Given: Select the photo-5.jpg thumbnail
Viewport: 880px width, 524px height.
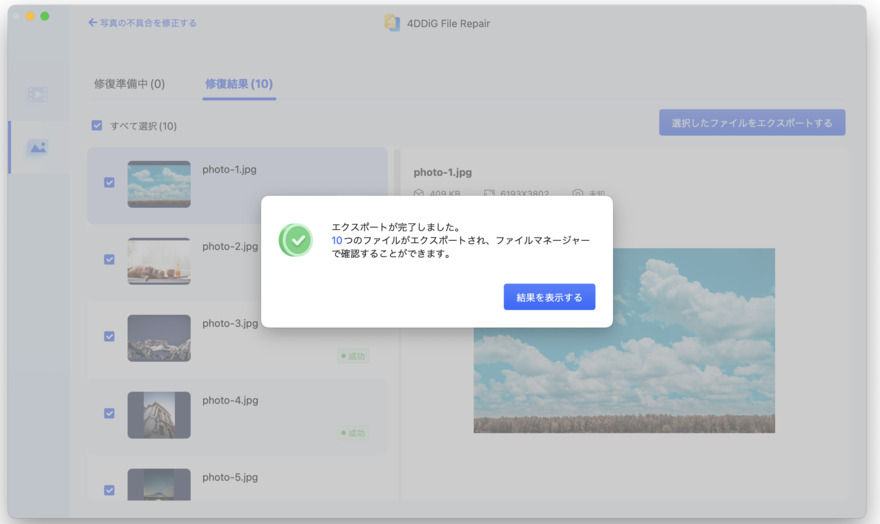Looking at the screenshot, I should tap(159, 485).
